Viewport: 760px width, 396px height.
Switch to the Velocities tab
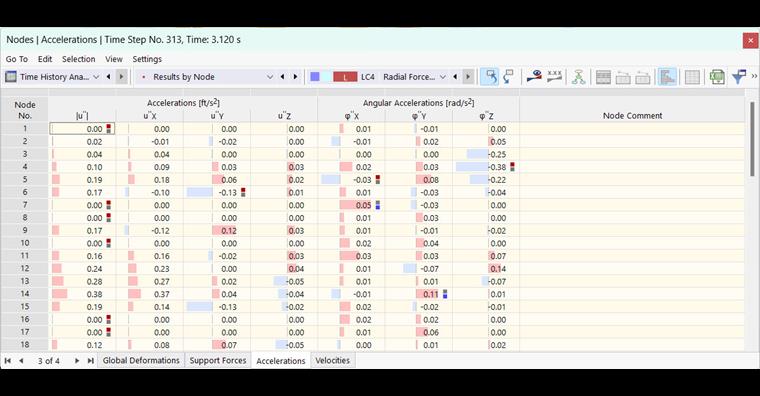coord(332,360)
